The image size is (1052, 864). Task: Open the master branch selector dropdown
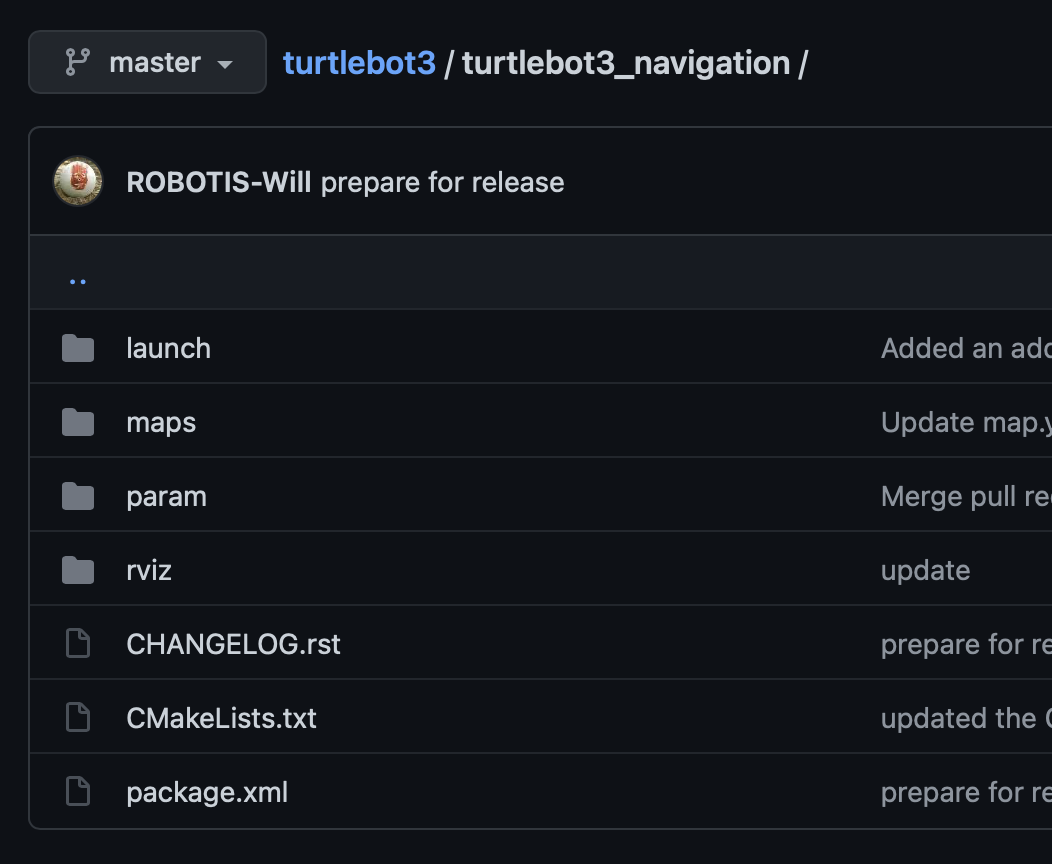pyautogui.click(x=148, y=62)
